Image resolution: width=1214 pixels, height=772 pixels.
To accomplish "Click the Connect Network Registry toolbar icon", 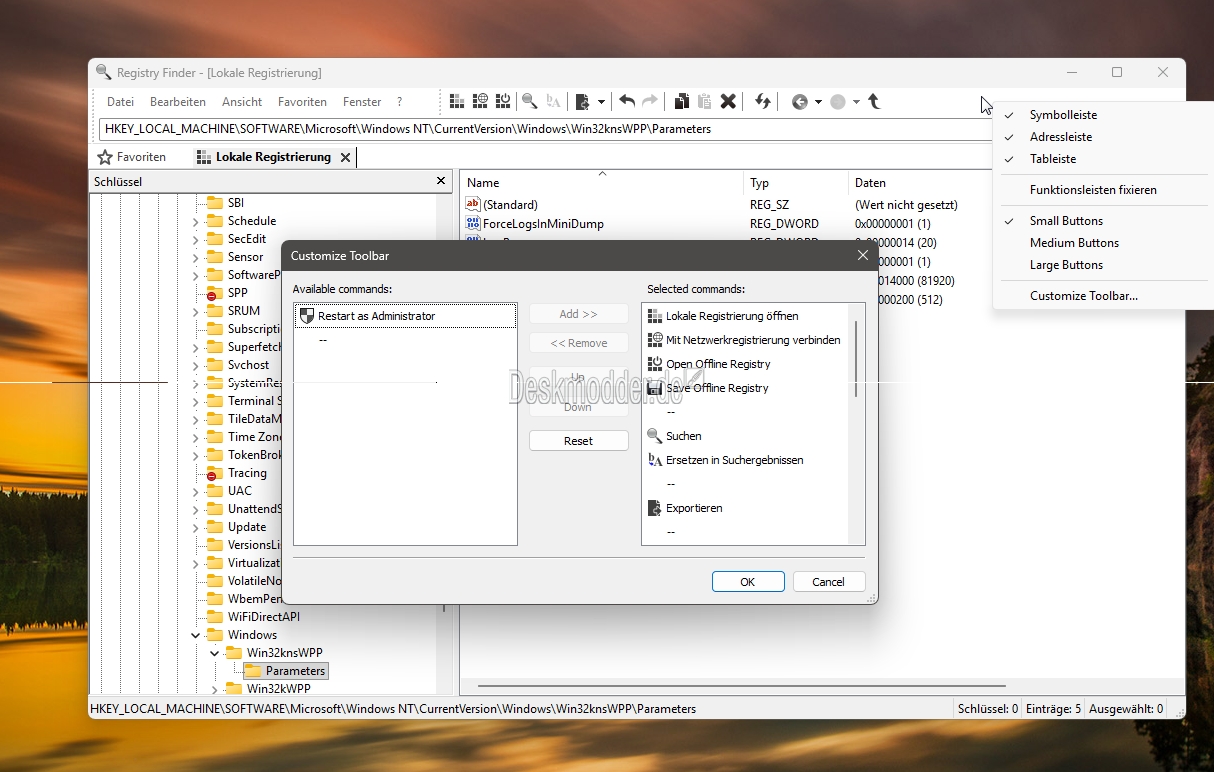I will tap(480, 102).
